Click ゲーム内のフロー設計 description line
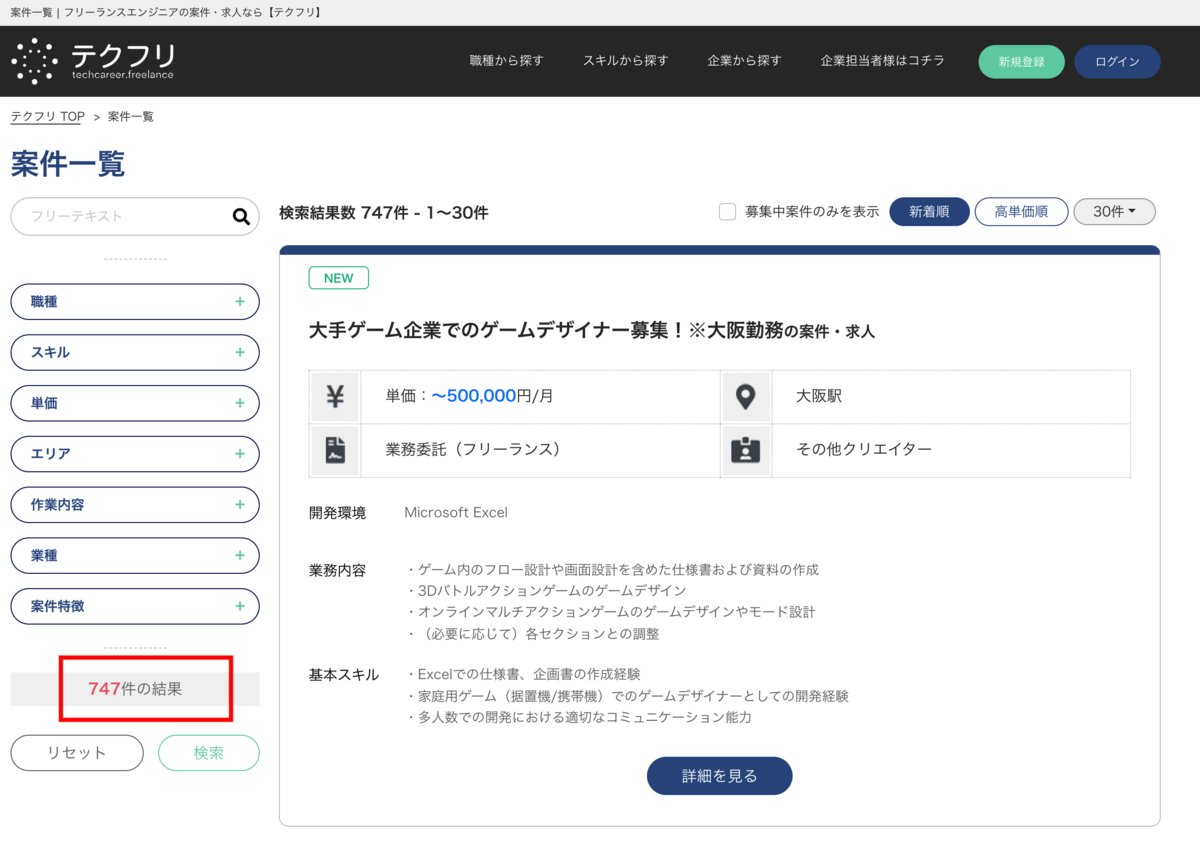This screenshot has height=842, width=1200. tap(612, 570)
